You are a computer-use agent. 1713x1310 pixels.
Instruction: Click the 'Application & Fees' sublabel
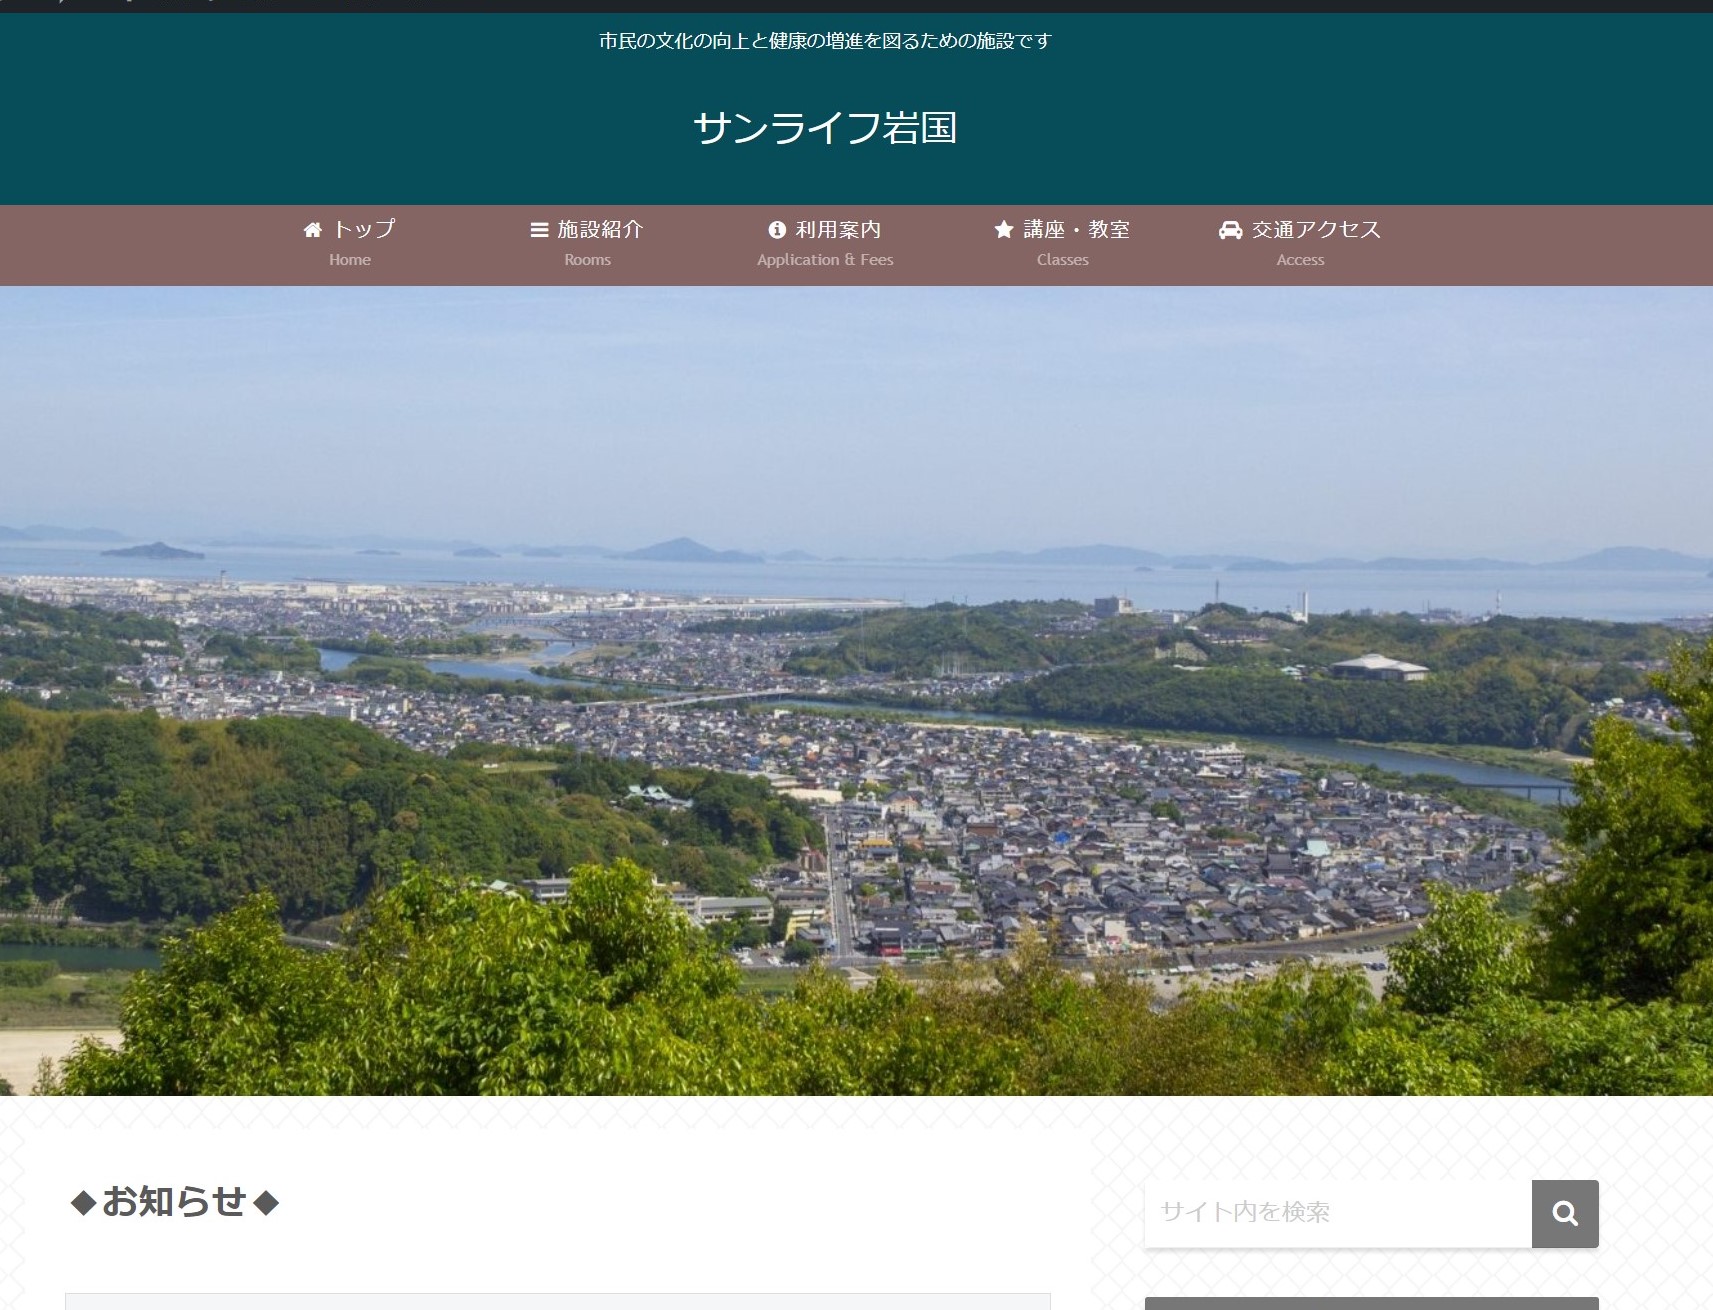click(x=825, y=260)
